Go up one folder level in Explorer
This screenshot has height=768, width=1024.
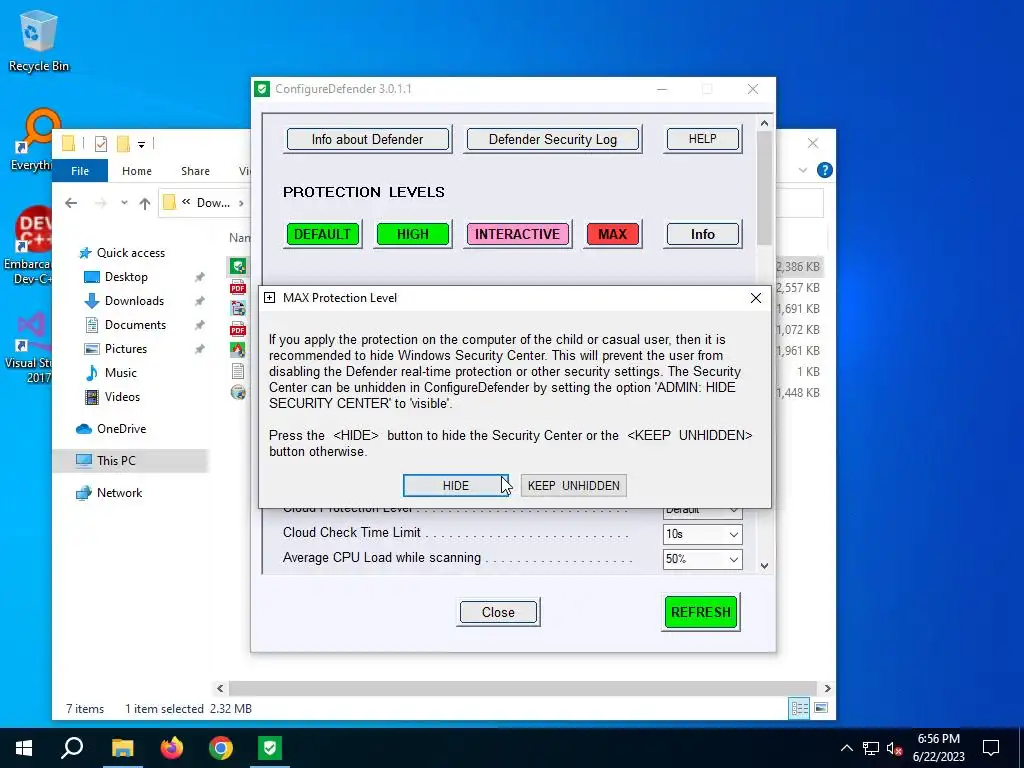point(145,203)
